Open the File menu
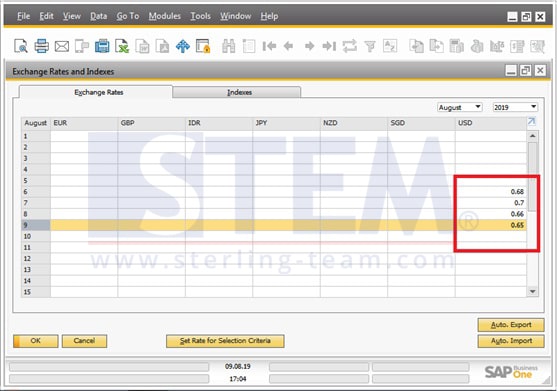Screen dimensions: 557x391 click(23, 16)
